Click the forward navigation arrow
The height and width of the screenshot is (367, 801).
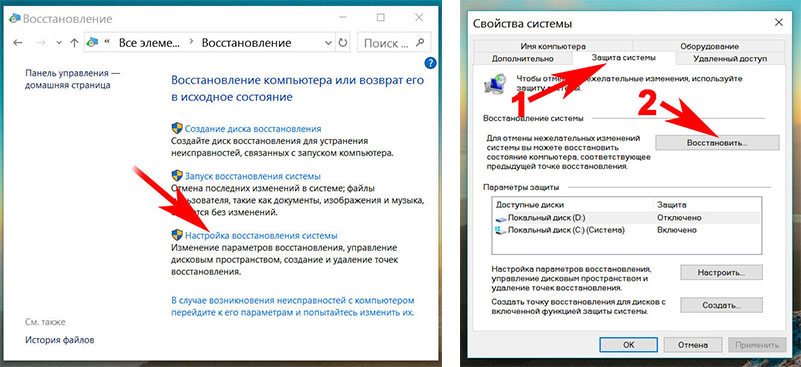[x=42, y=43]
